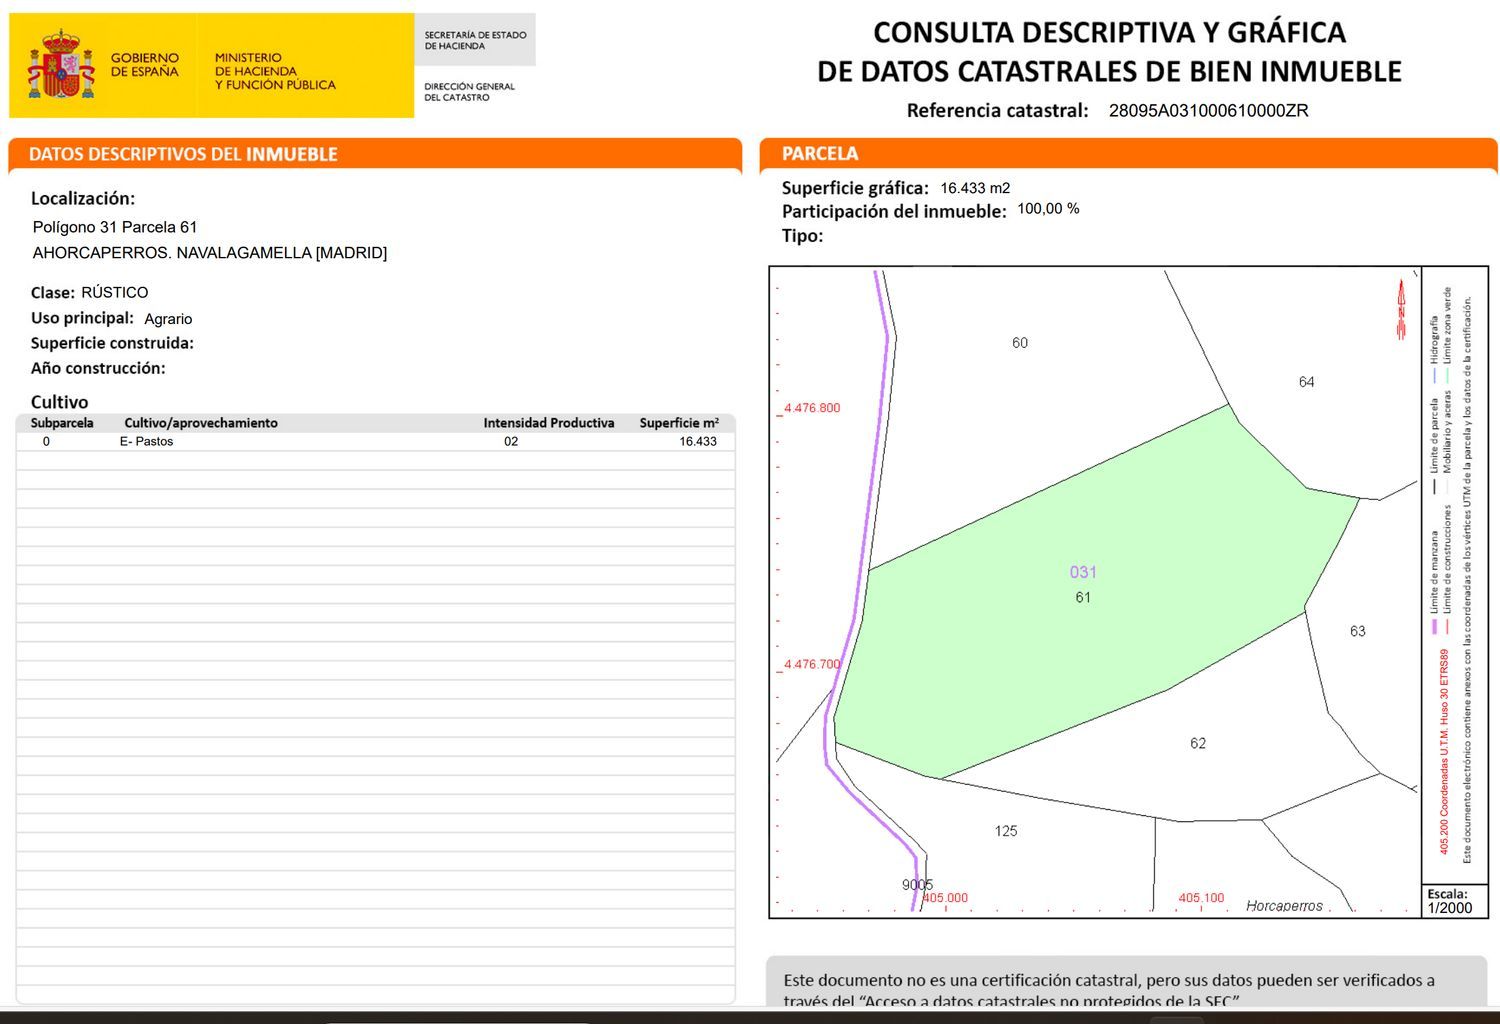This screenshot has width=1500, height=1024.
Task: Click the Ministerio de Hacienda logo text
Action: click(275, 71)
